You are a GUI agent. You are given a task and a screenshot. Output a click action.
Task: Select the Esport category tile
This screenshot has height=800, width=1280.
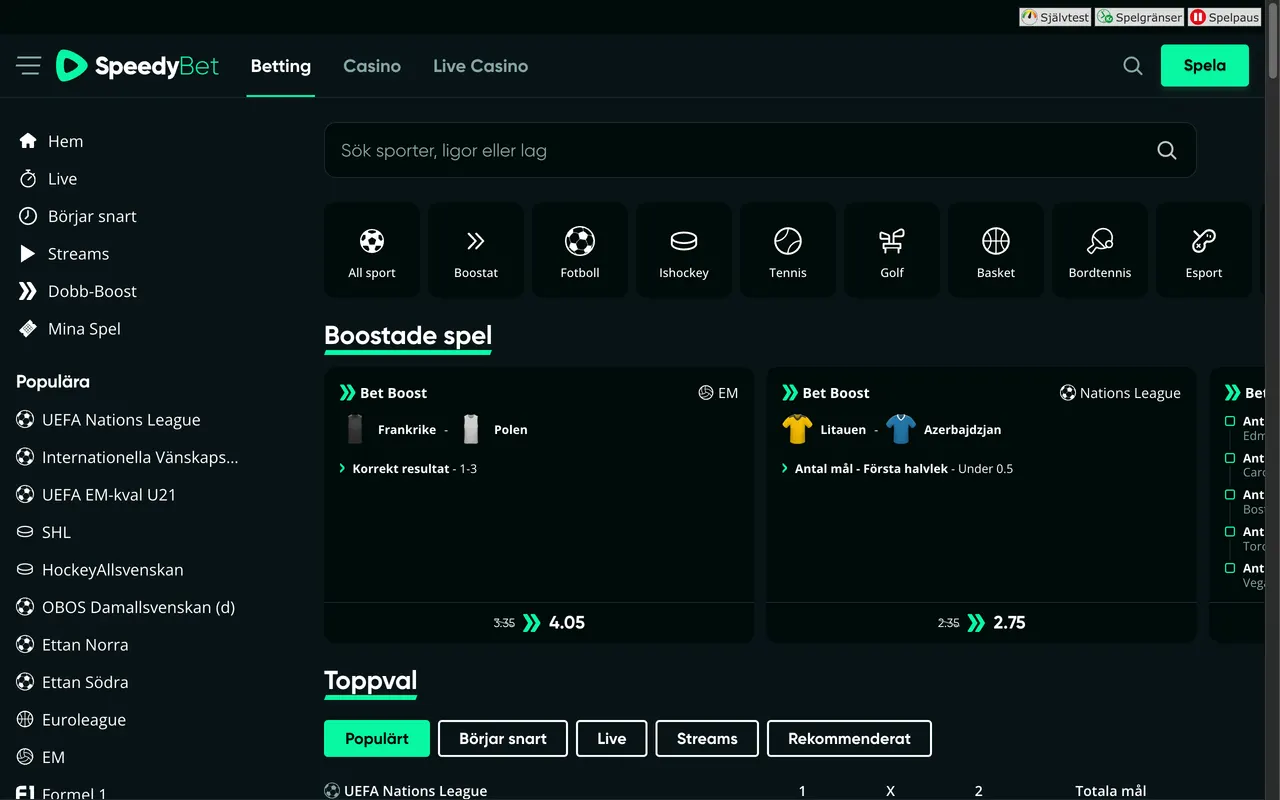[x=1204, y=250]
